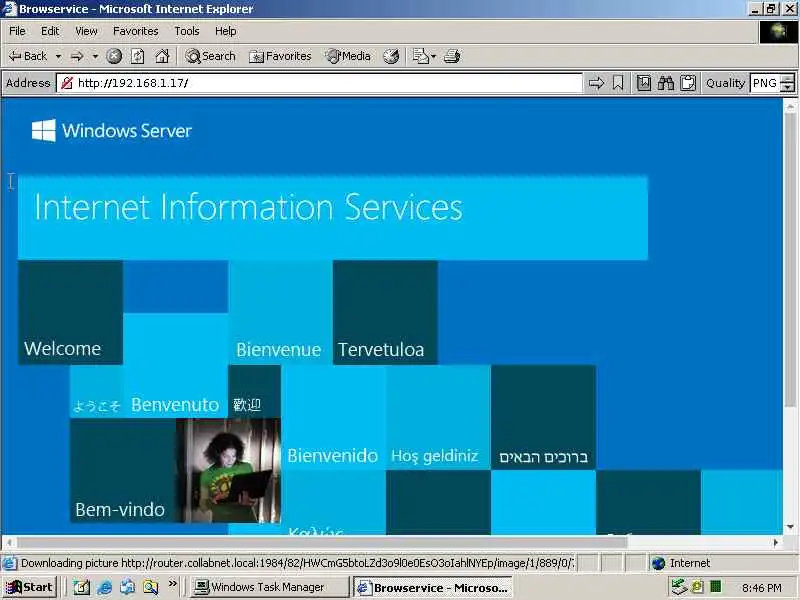This screenshot has height=600, width=800.
Task: Open the Mail dropdown arrow
Action: click(434, 56)
